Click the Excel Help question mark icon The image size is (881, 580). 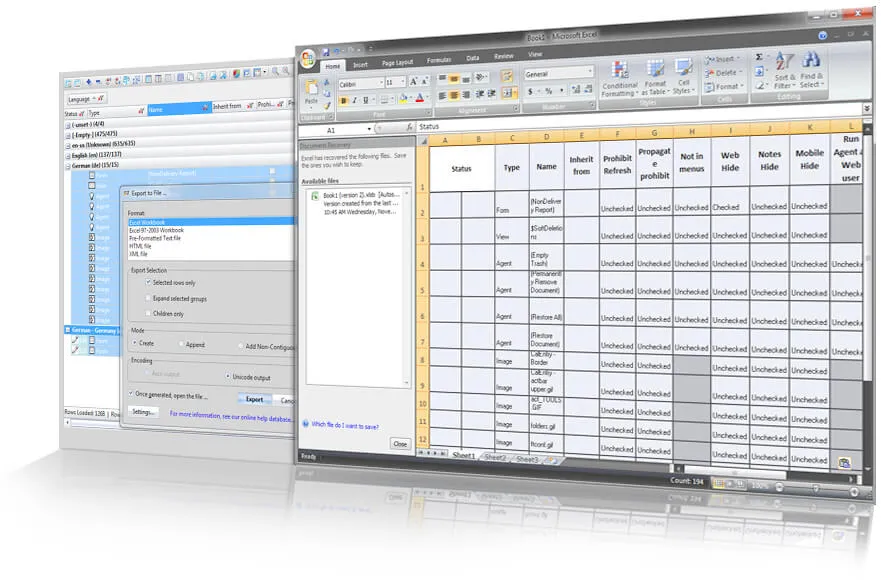pos(823,35)
